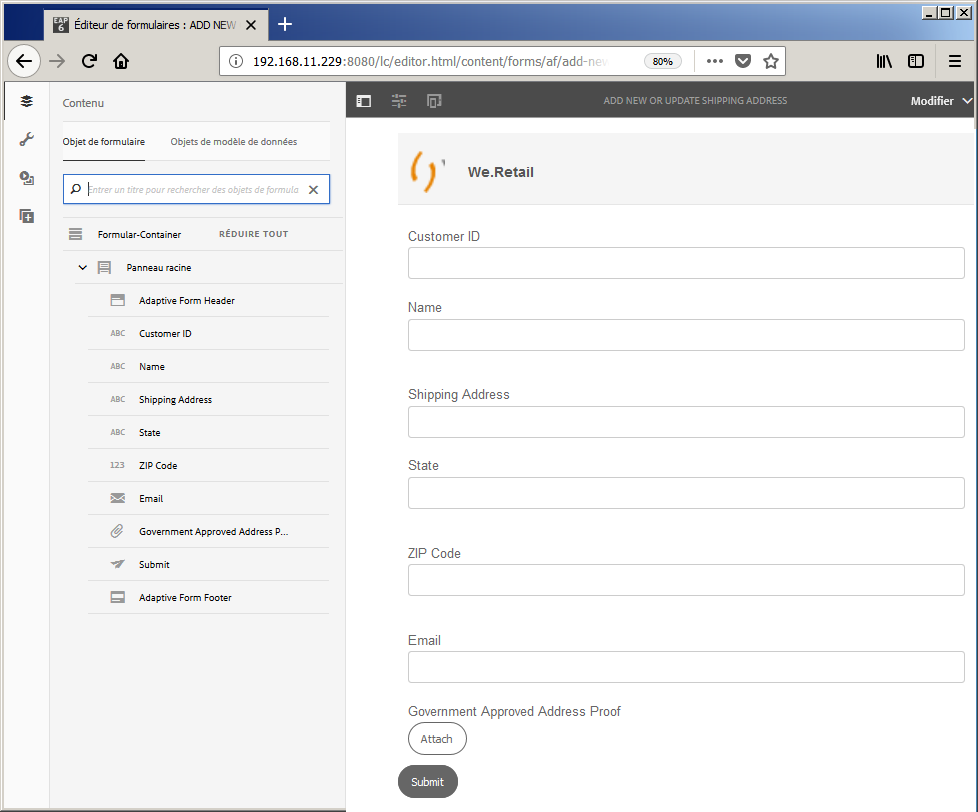Click the We.Retail header title text
The width and height of the screenshot is (978, 812).
point(500,172)
